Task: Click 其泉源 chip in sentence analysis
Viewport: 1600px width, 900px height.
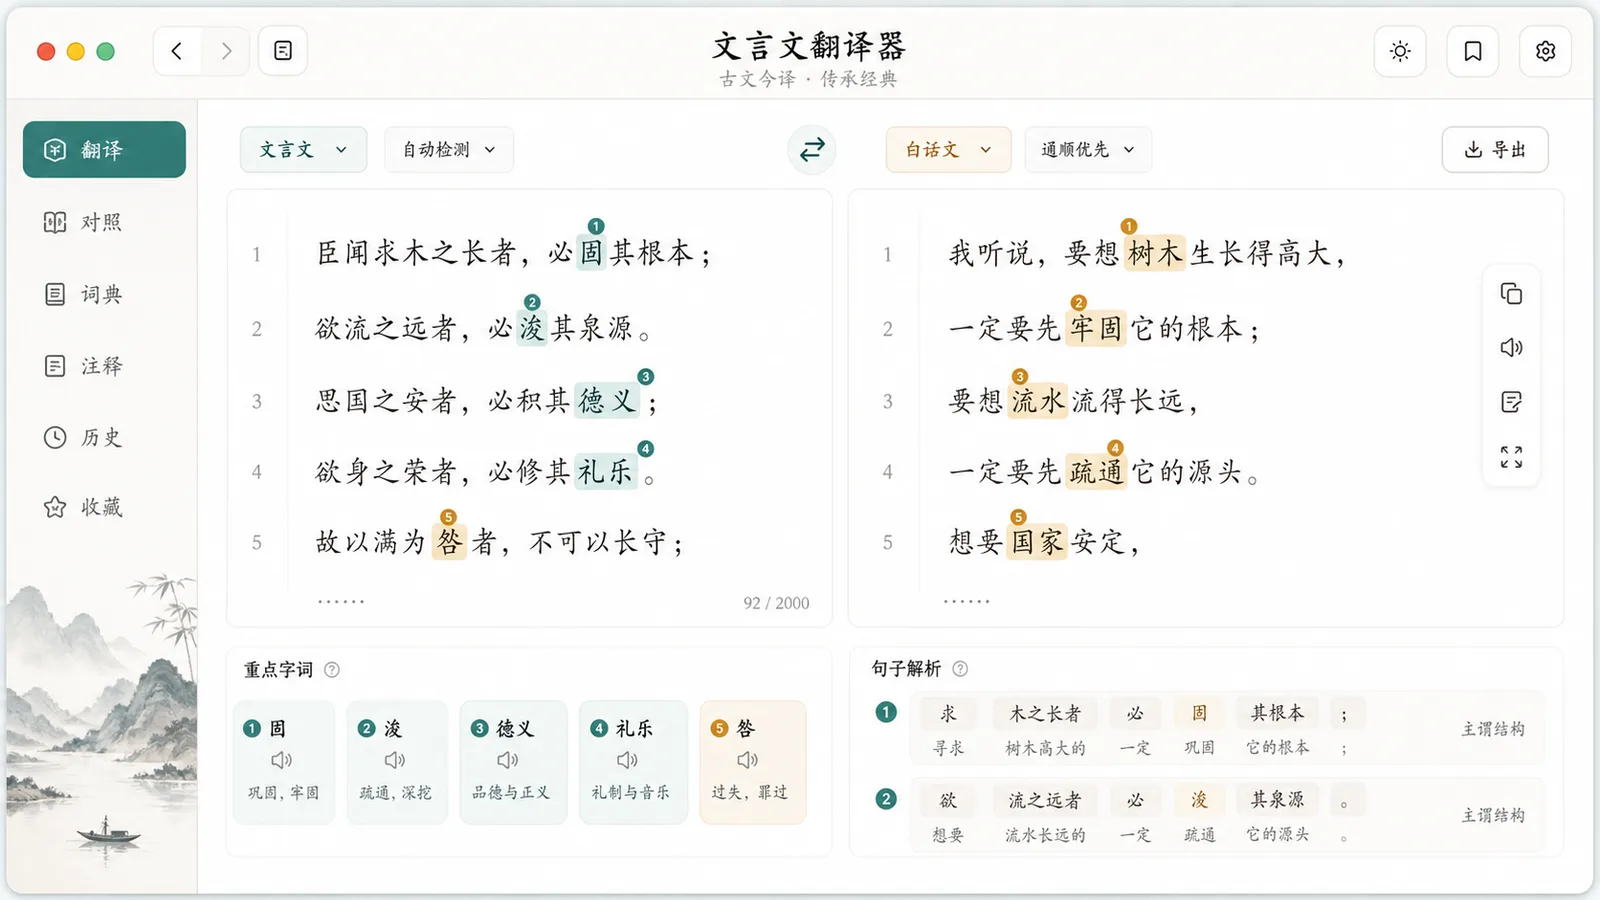Action: pyautogui.click(x=1277, y=800)
